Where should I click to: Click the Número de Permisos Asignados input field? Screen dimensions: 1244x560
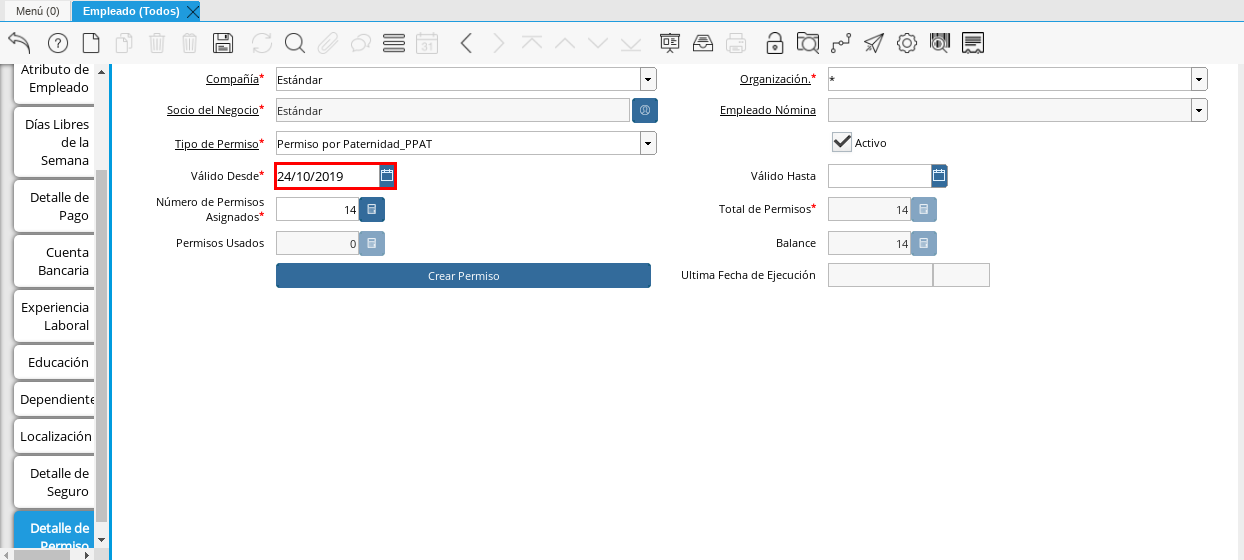click(317, 209)
